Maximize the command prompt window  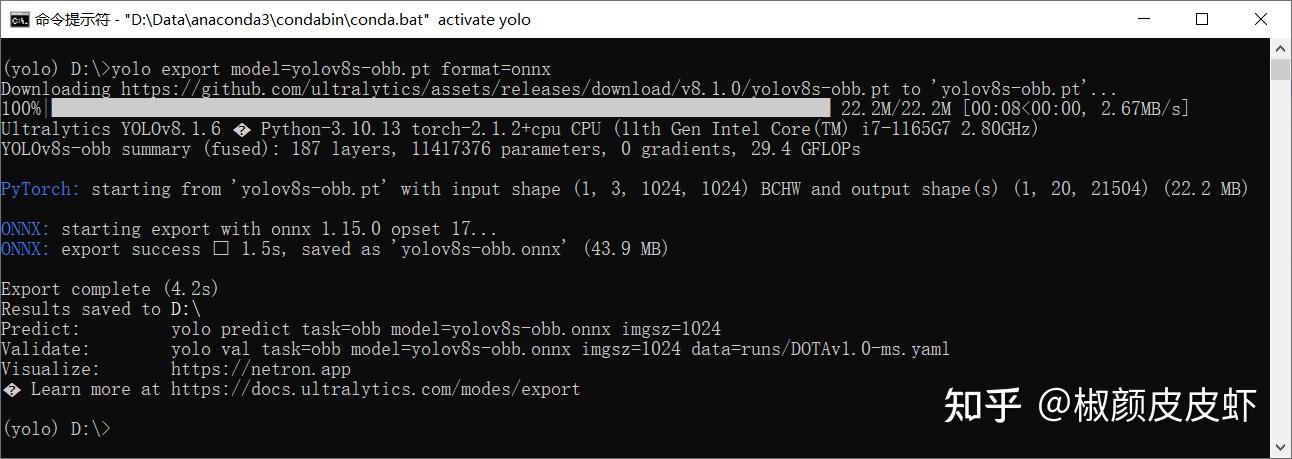coord(1202,19)
